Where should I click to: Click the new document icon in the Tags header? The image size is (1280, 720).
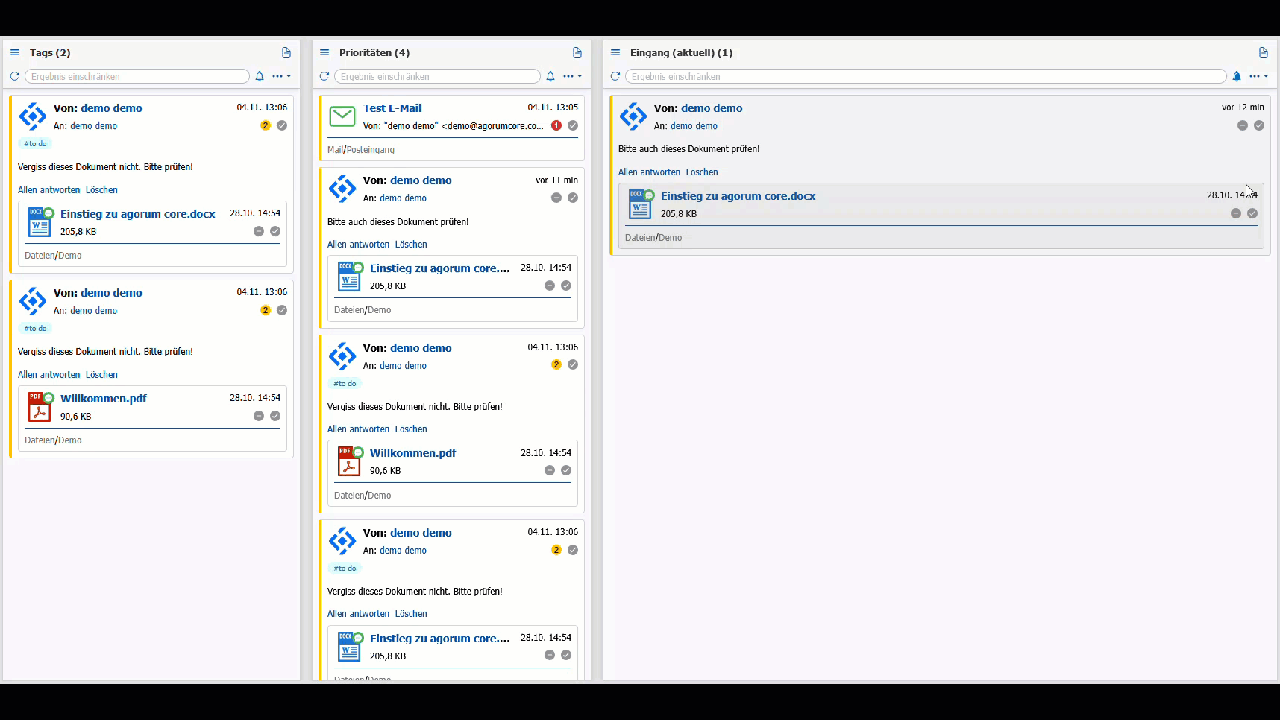[x=286, y=52]
